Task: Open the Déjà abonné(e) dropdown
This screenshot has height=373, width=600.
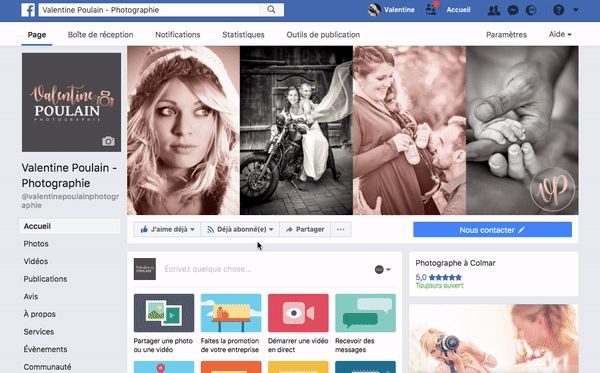Action: pos(240,230)
